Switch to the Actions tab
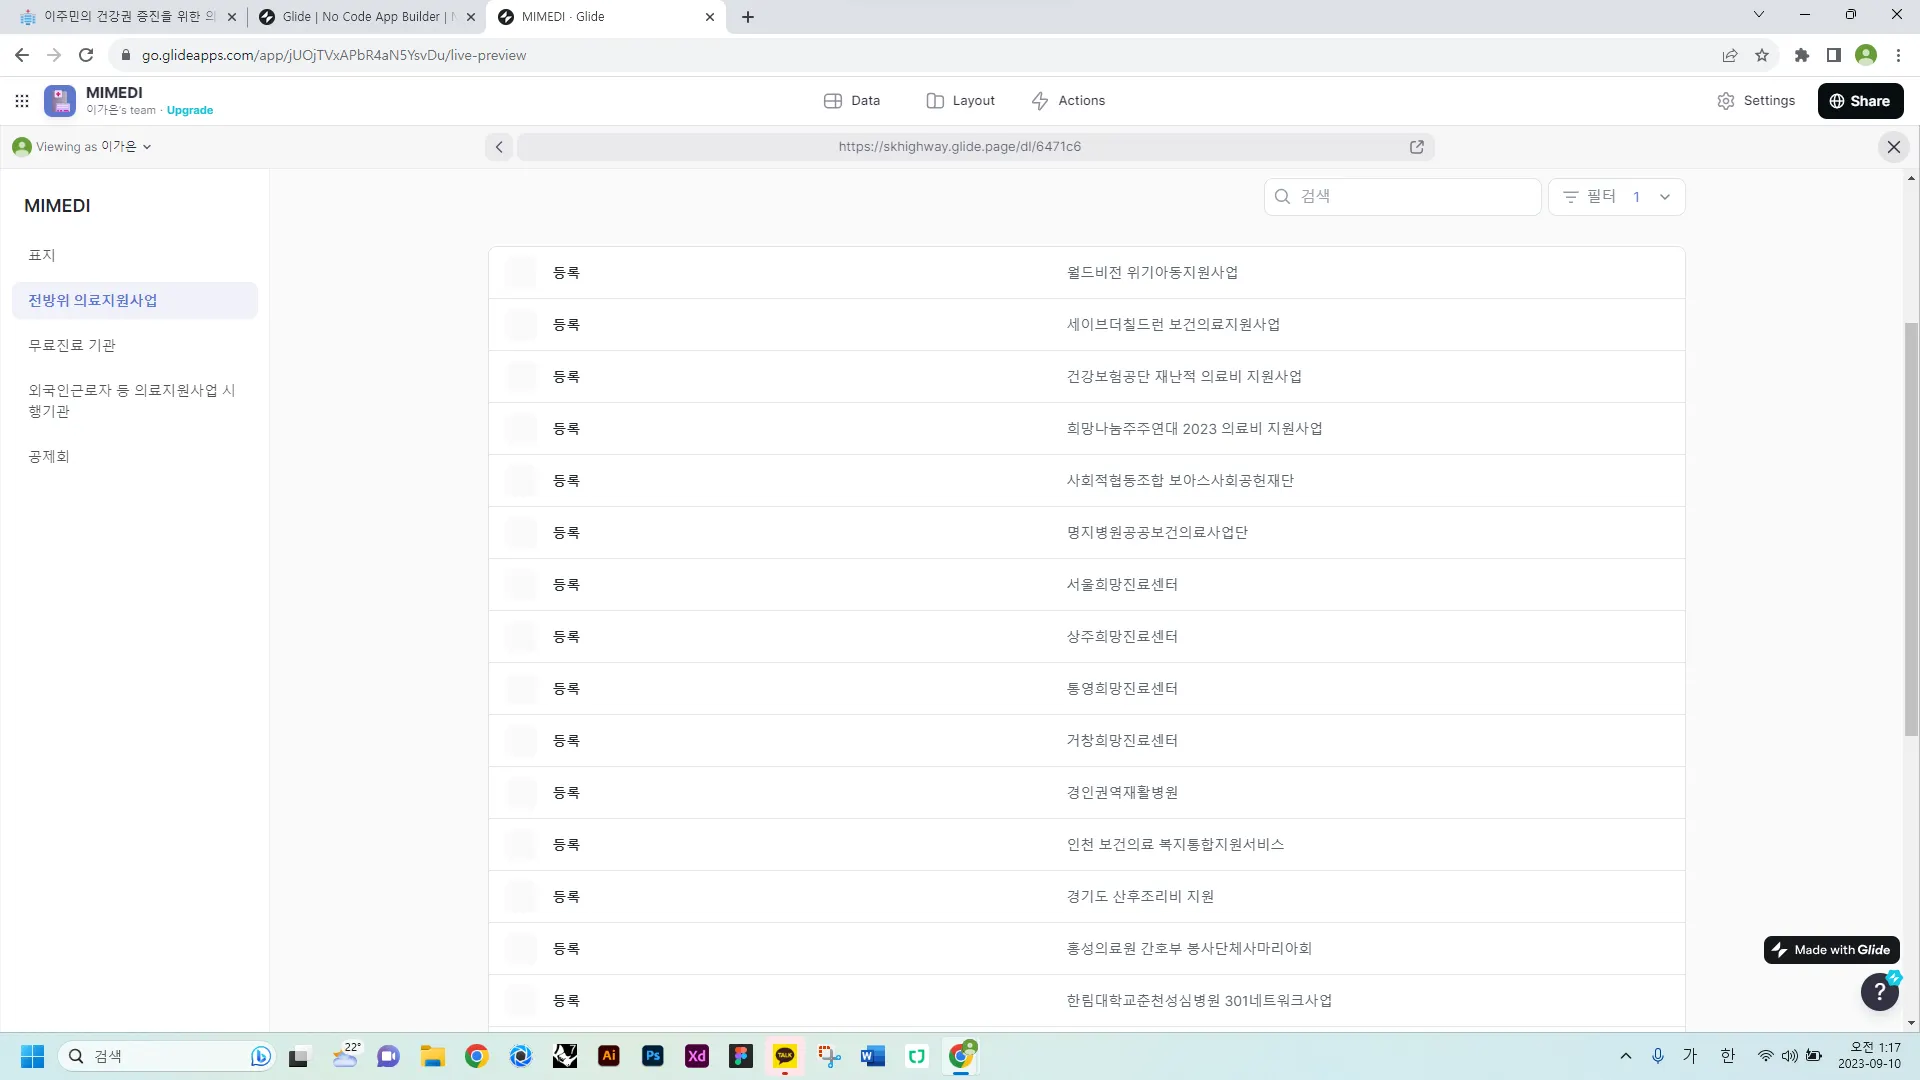The image size is (1920, 1080). pyautogui.click(x=1068, y=101)
